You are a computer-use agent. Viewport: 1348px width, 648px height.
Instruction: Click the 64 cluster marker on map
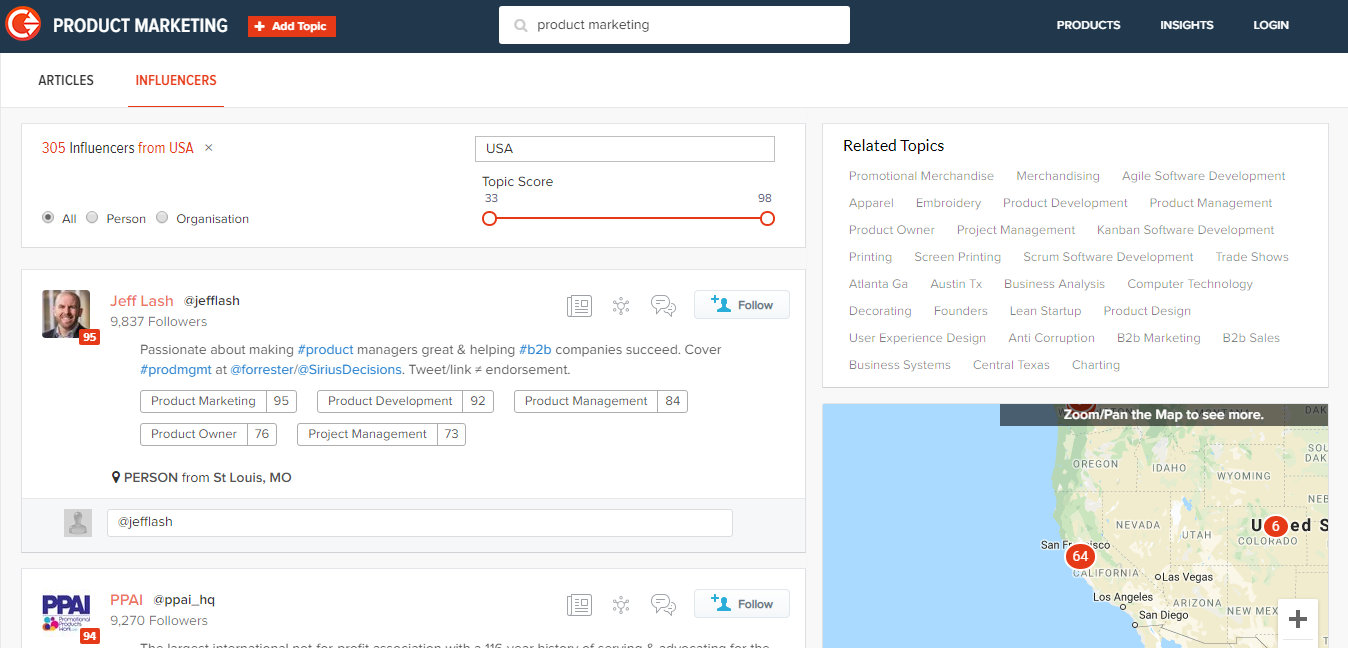pyautogui.click(x=1079, y=556)
